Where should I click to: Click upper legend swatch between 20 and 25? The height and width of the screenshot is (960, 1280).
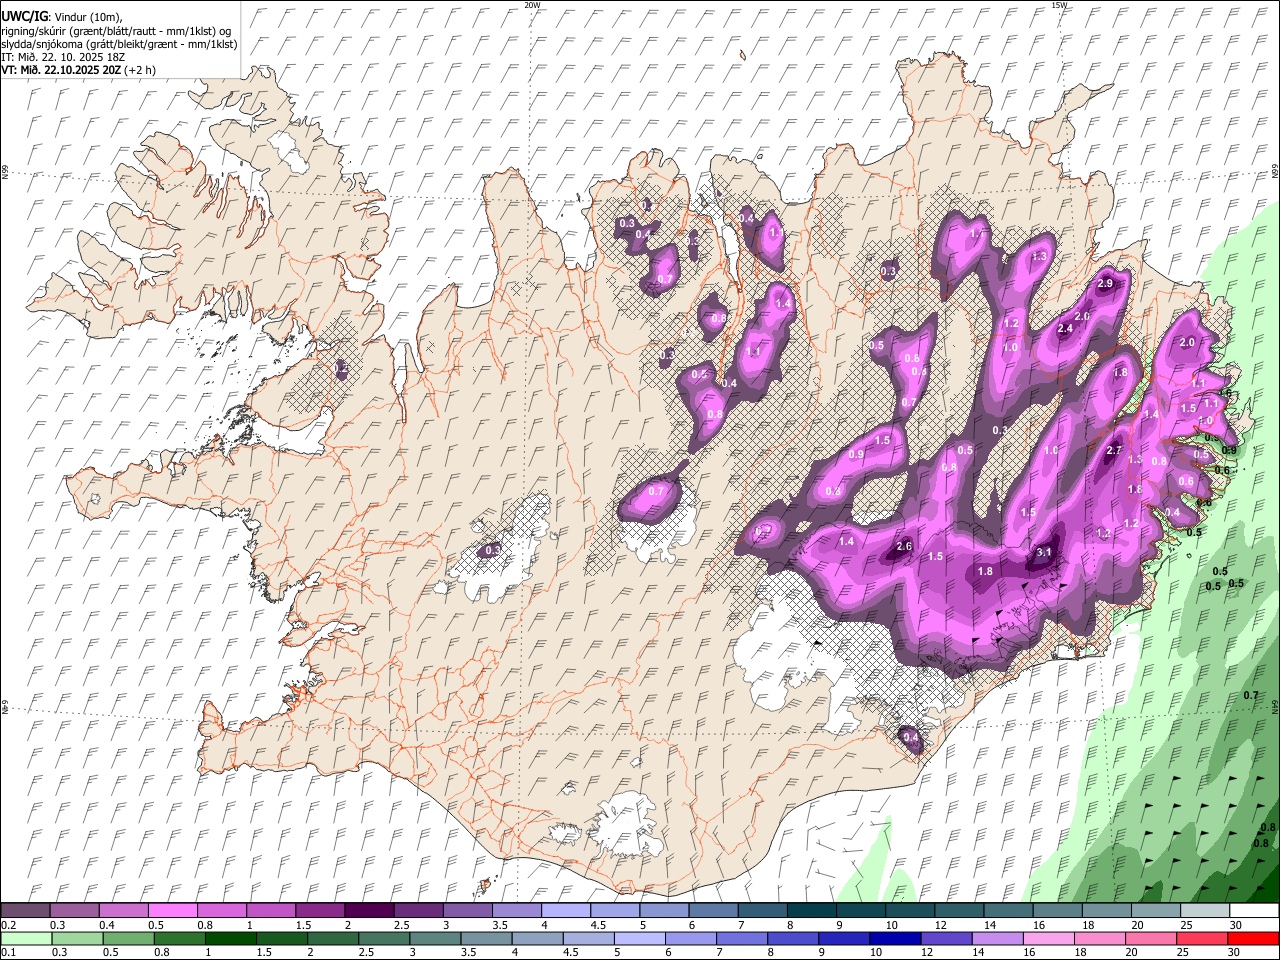point(1156,911)
